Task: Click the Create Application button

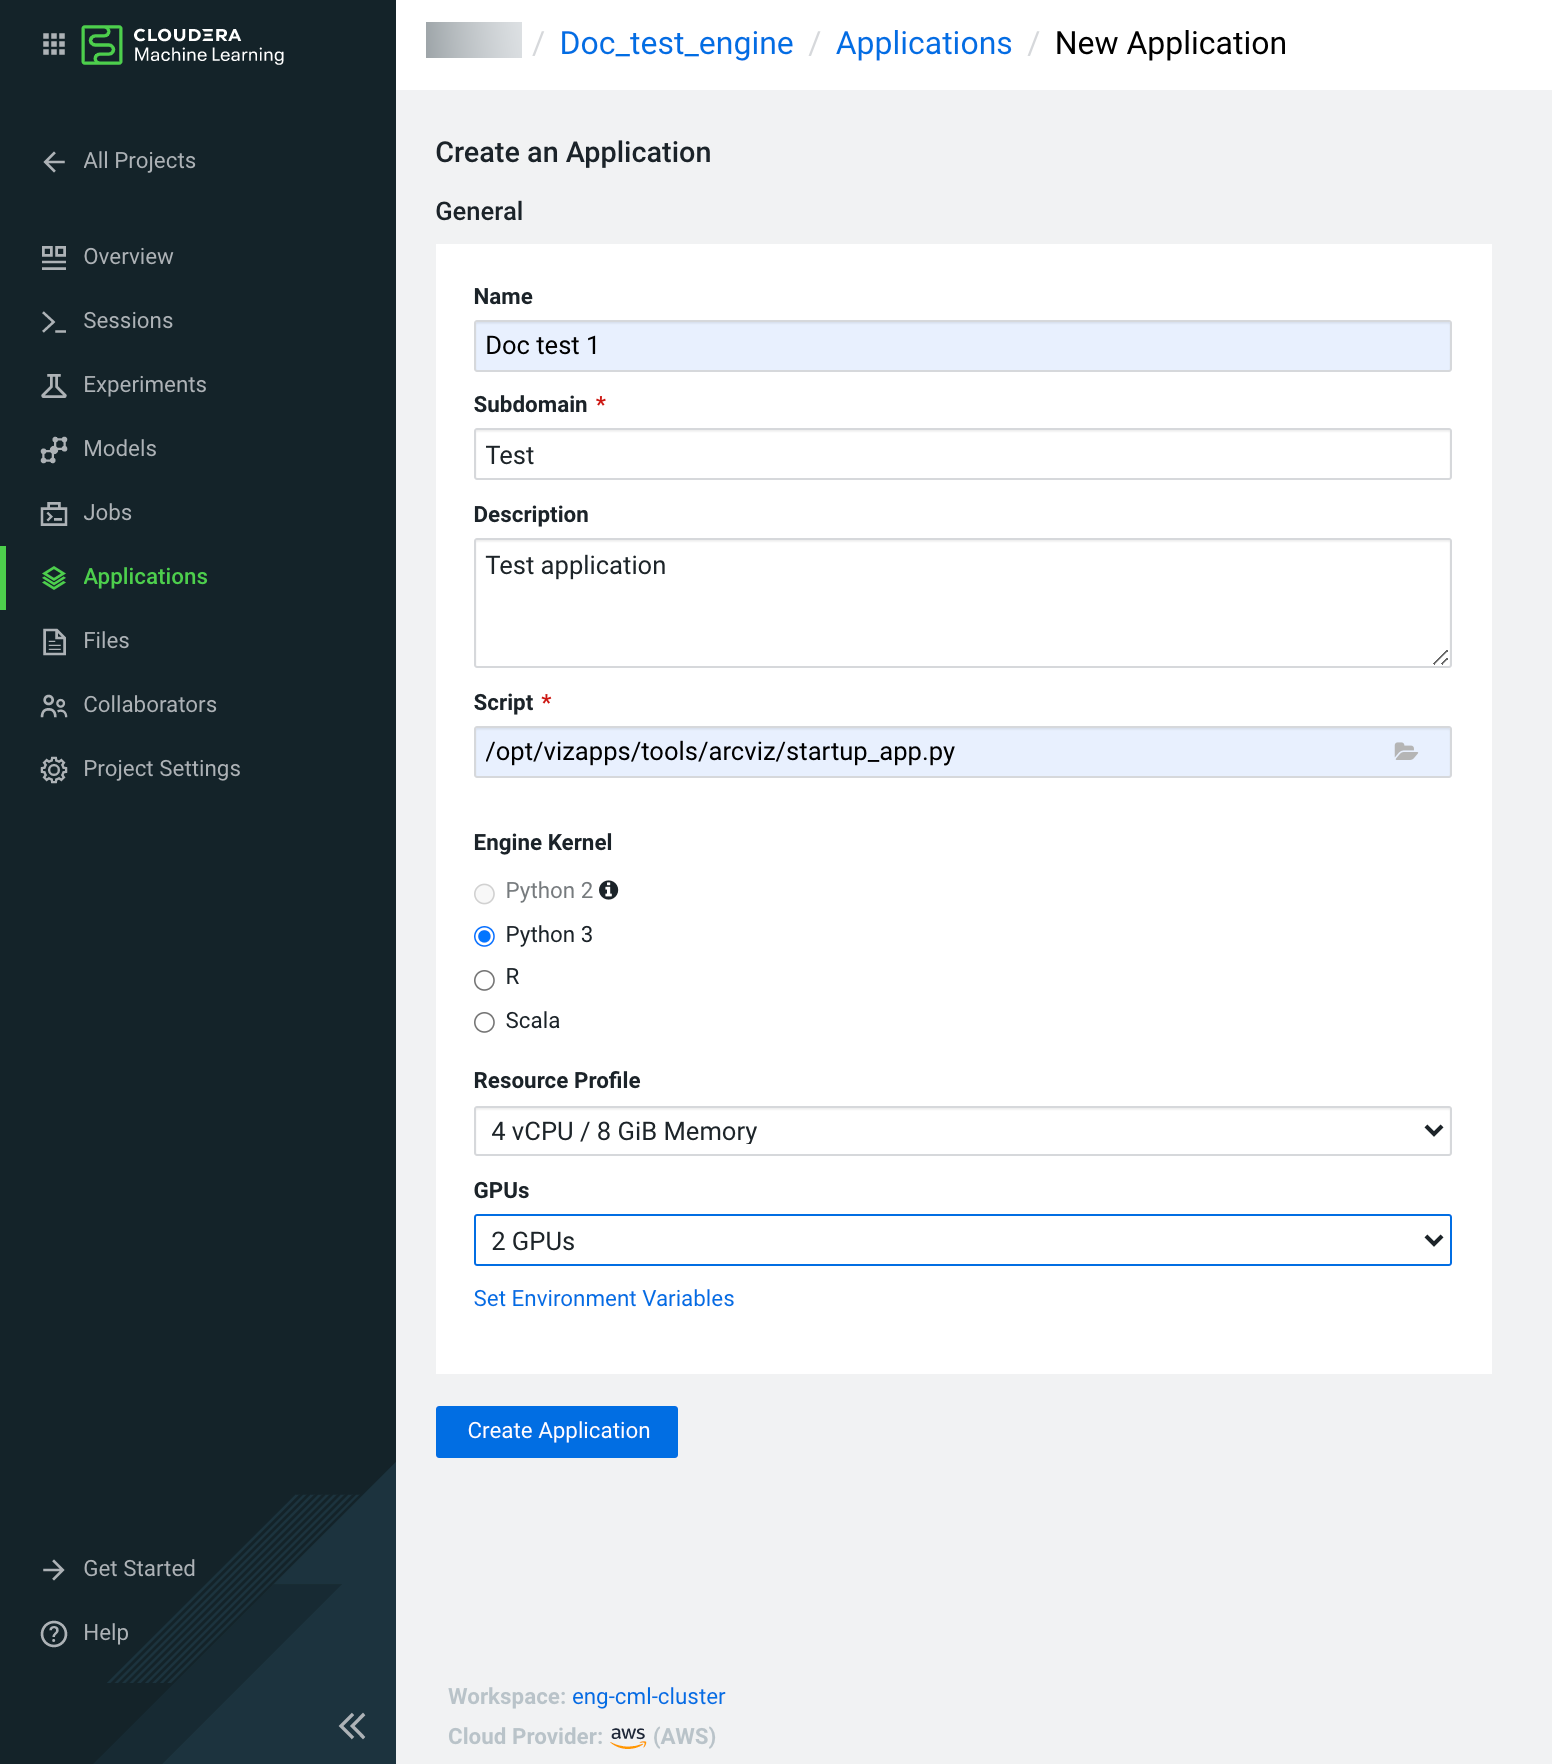Action: [557, 1431]
